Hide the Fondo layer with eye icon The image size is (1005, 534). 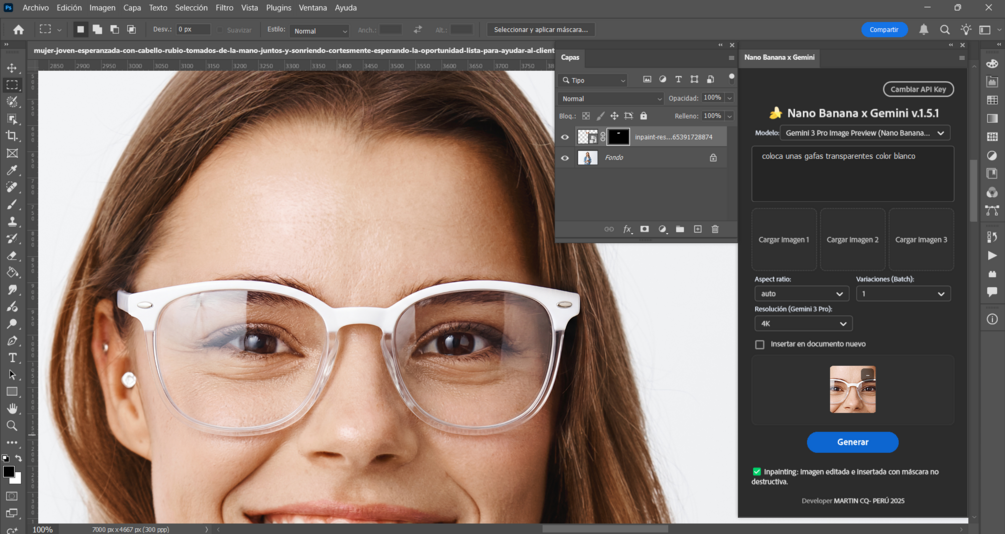pos(565,158)
